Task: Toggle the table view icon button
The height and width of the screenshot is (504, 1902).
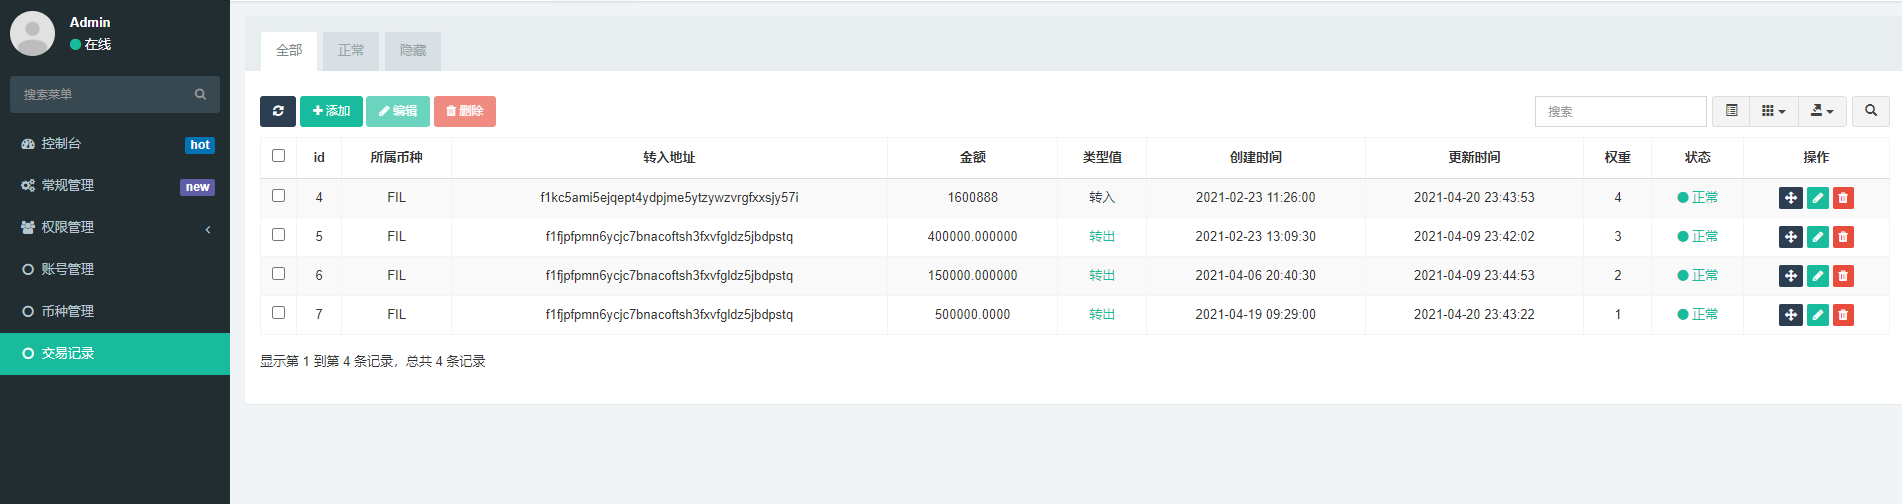Action: 1731,111
